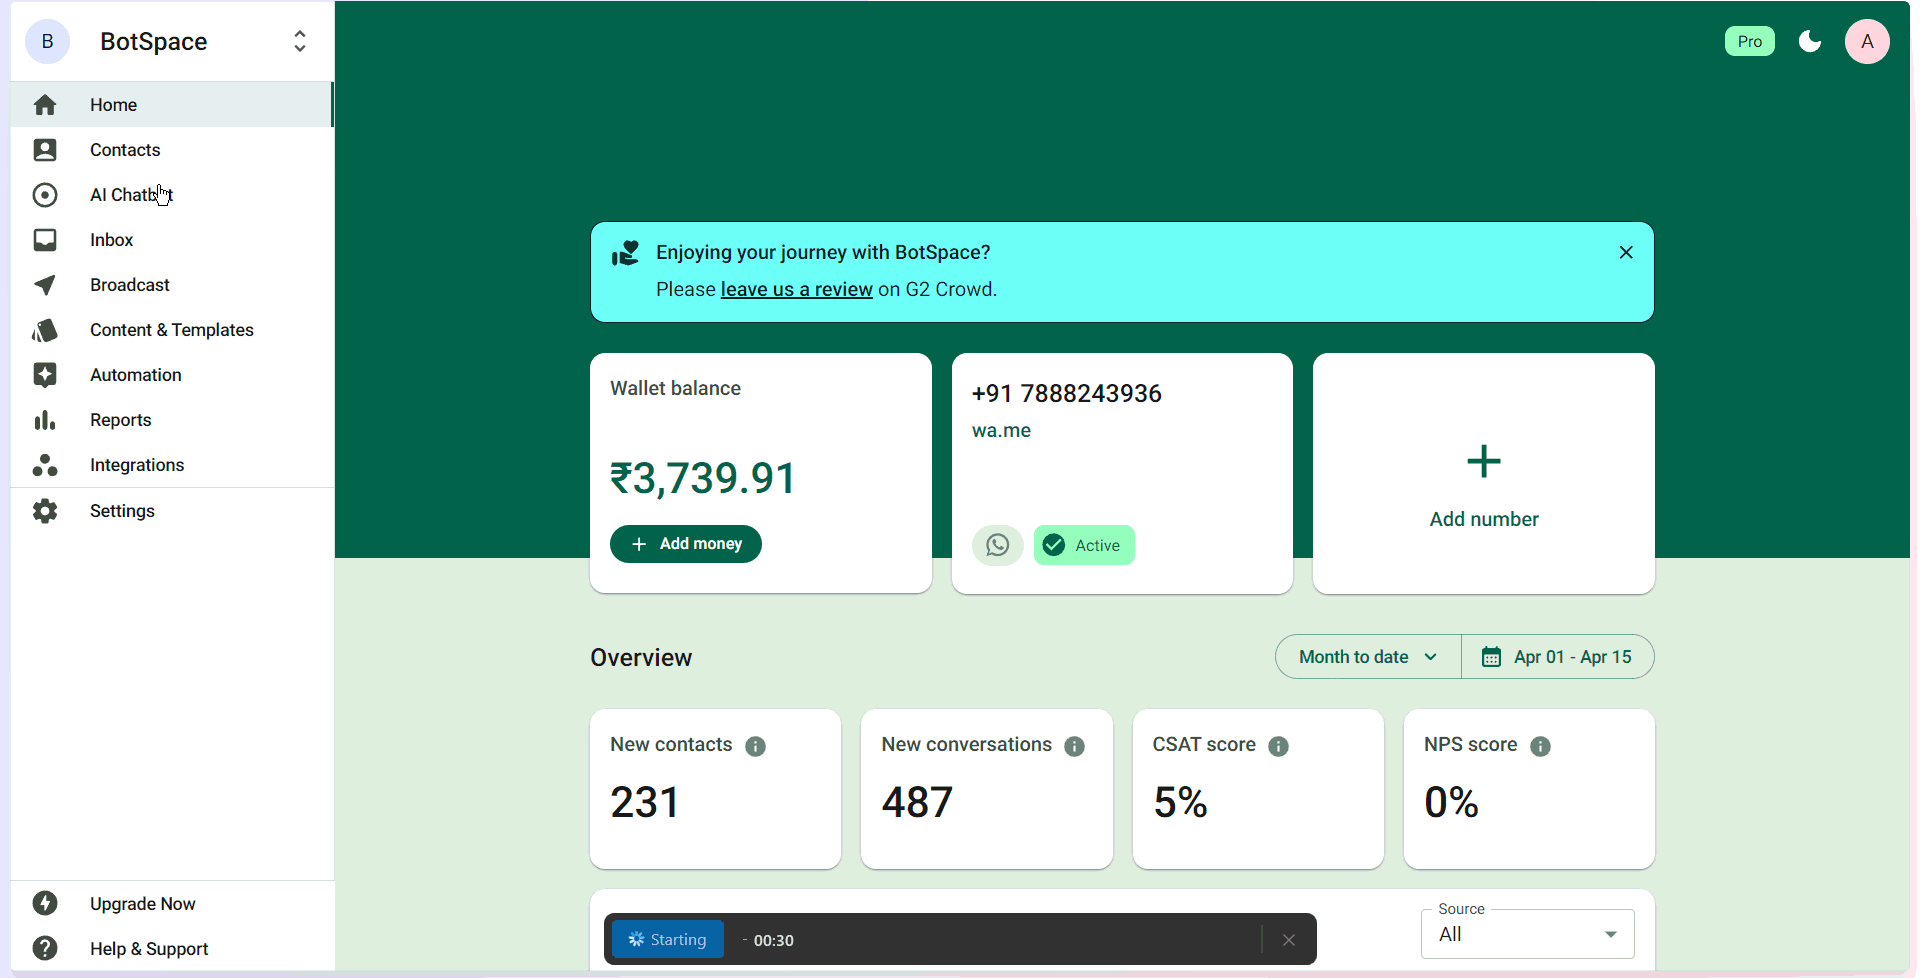Go to Home in sidebar
Viewport: 1920px width, 978px height.
point(172,105)
